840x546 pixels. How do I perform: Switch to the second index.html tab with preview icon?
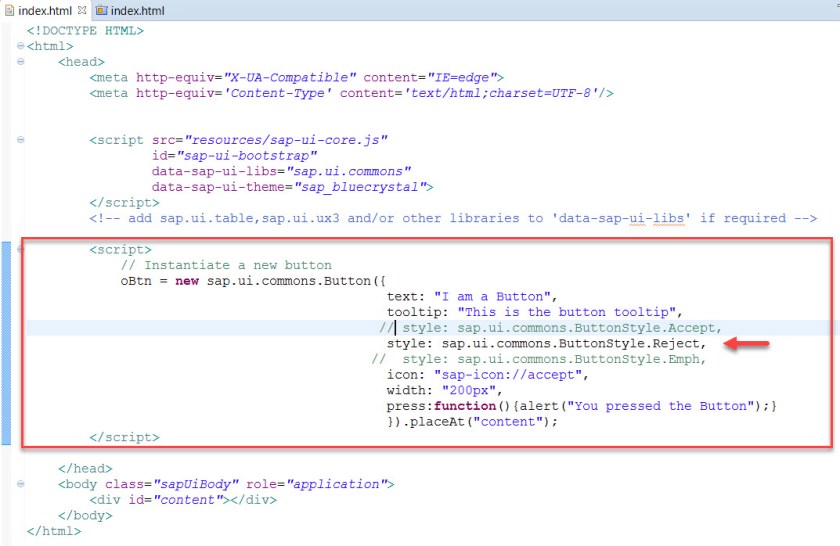tap(130, 10)
